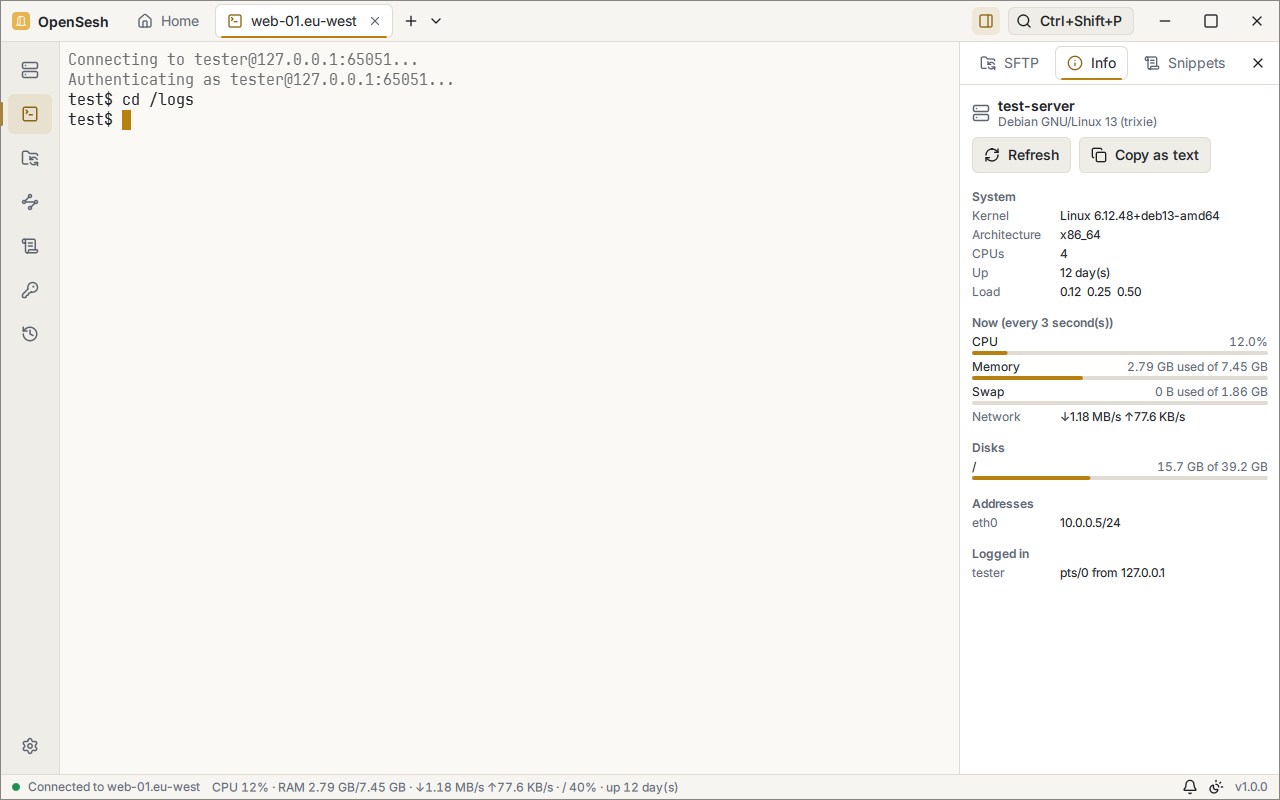1280x800 pixels.
Task: Switch to the Home tab
Action: point(168,21)
